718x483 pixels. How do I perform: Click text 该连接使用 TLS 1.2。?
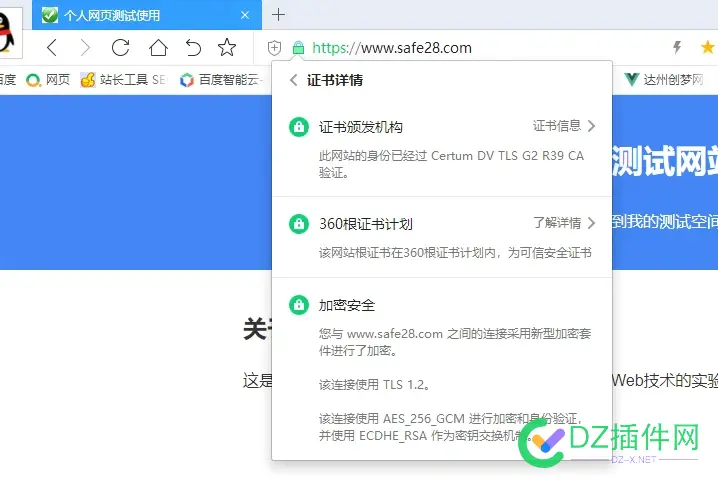[x=375, y=385]
